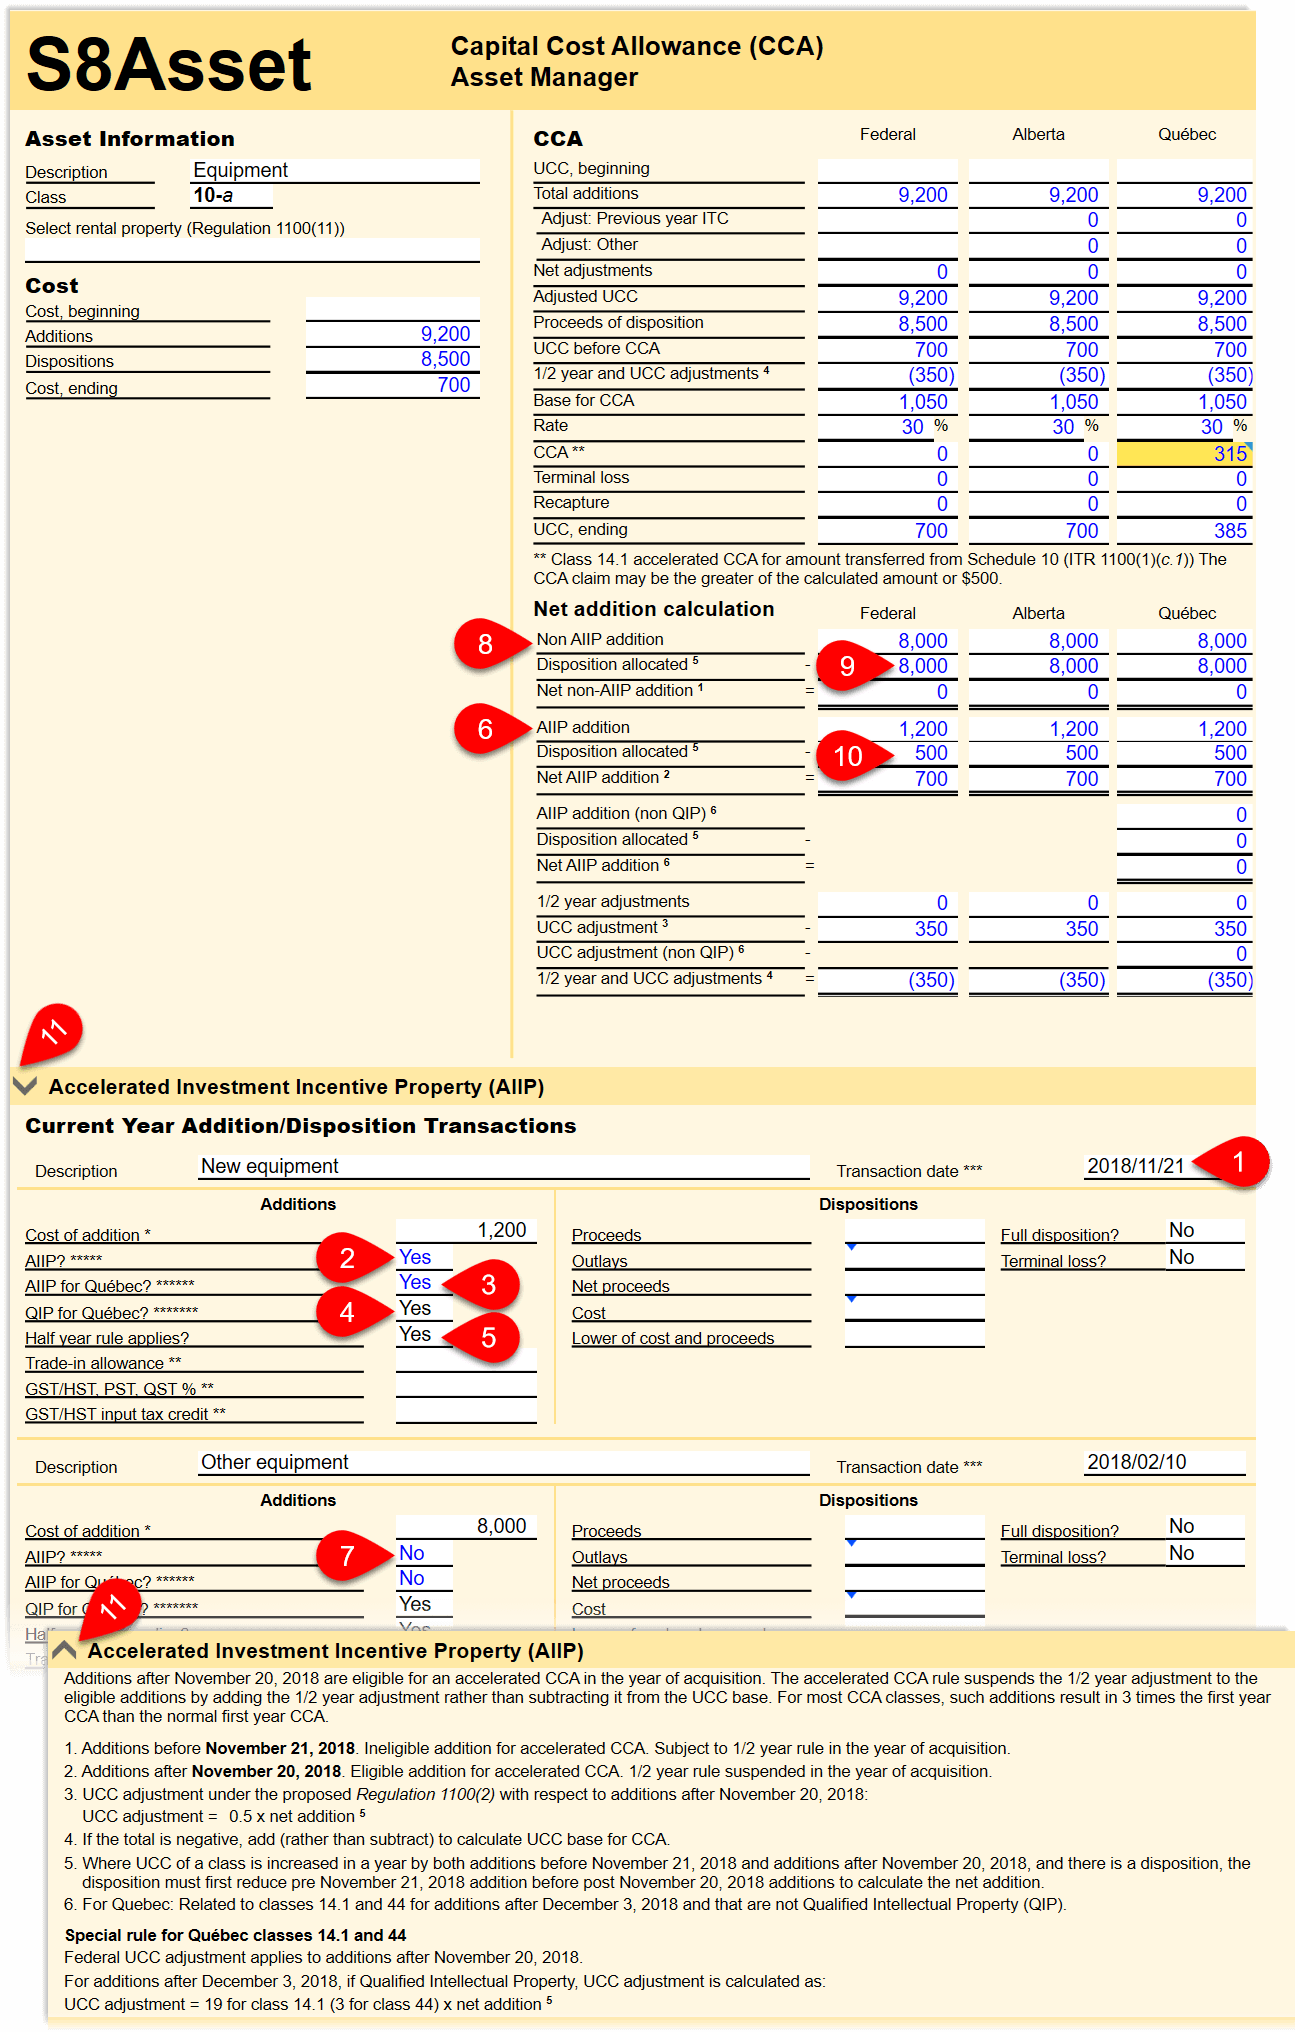Toggle Terminal loss No for Other equipment
1295x2032 pixels.
(1205, 1553)
